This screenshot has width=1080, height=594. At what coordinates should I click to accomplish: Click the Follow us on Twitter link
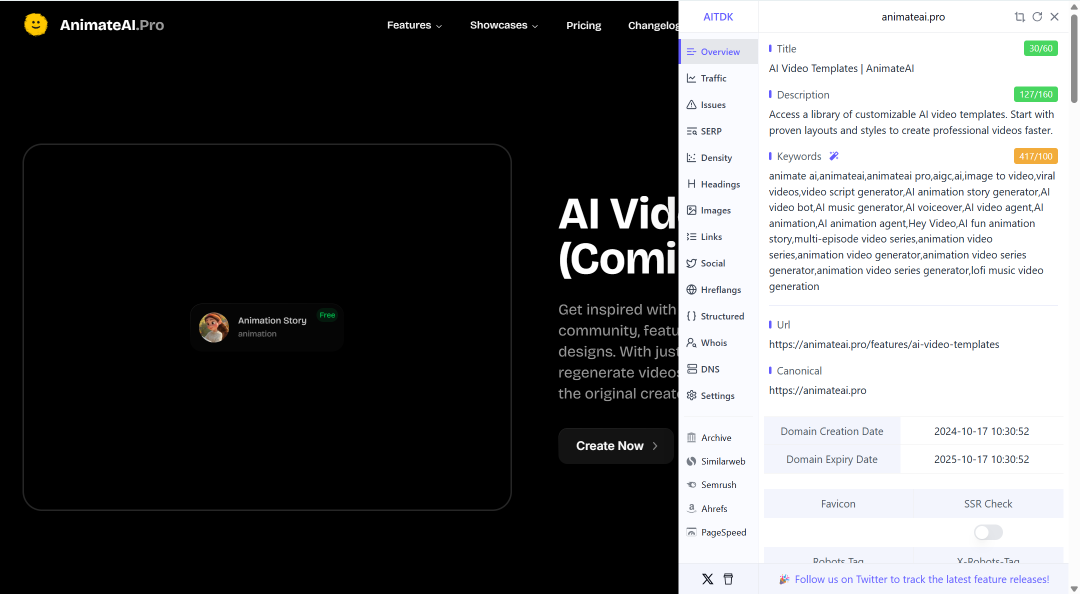[x=922, y=580]
